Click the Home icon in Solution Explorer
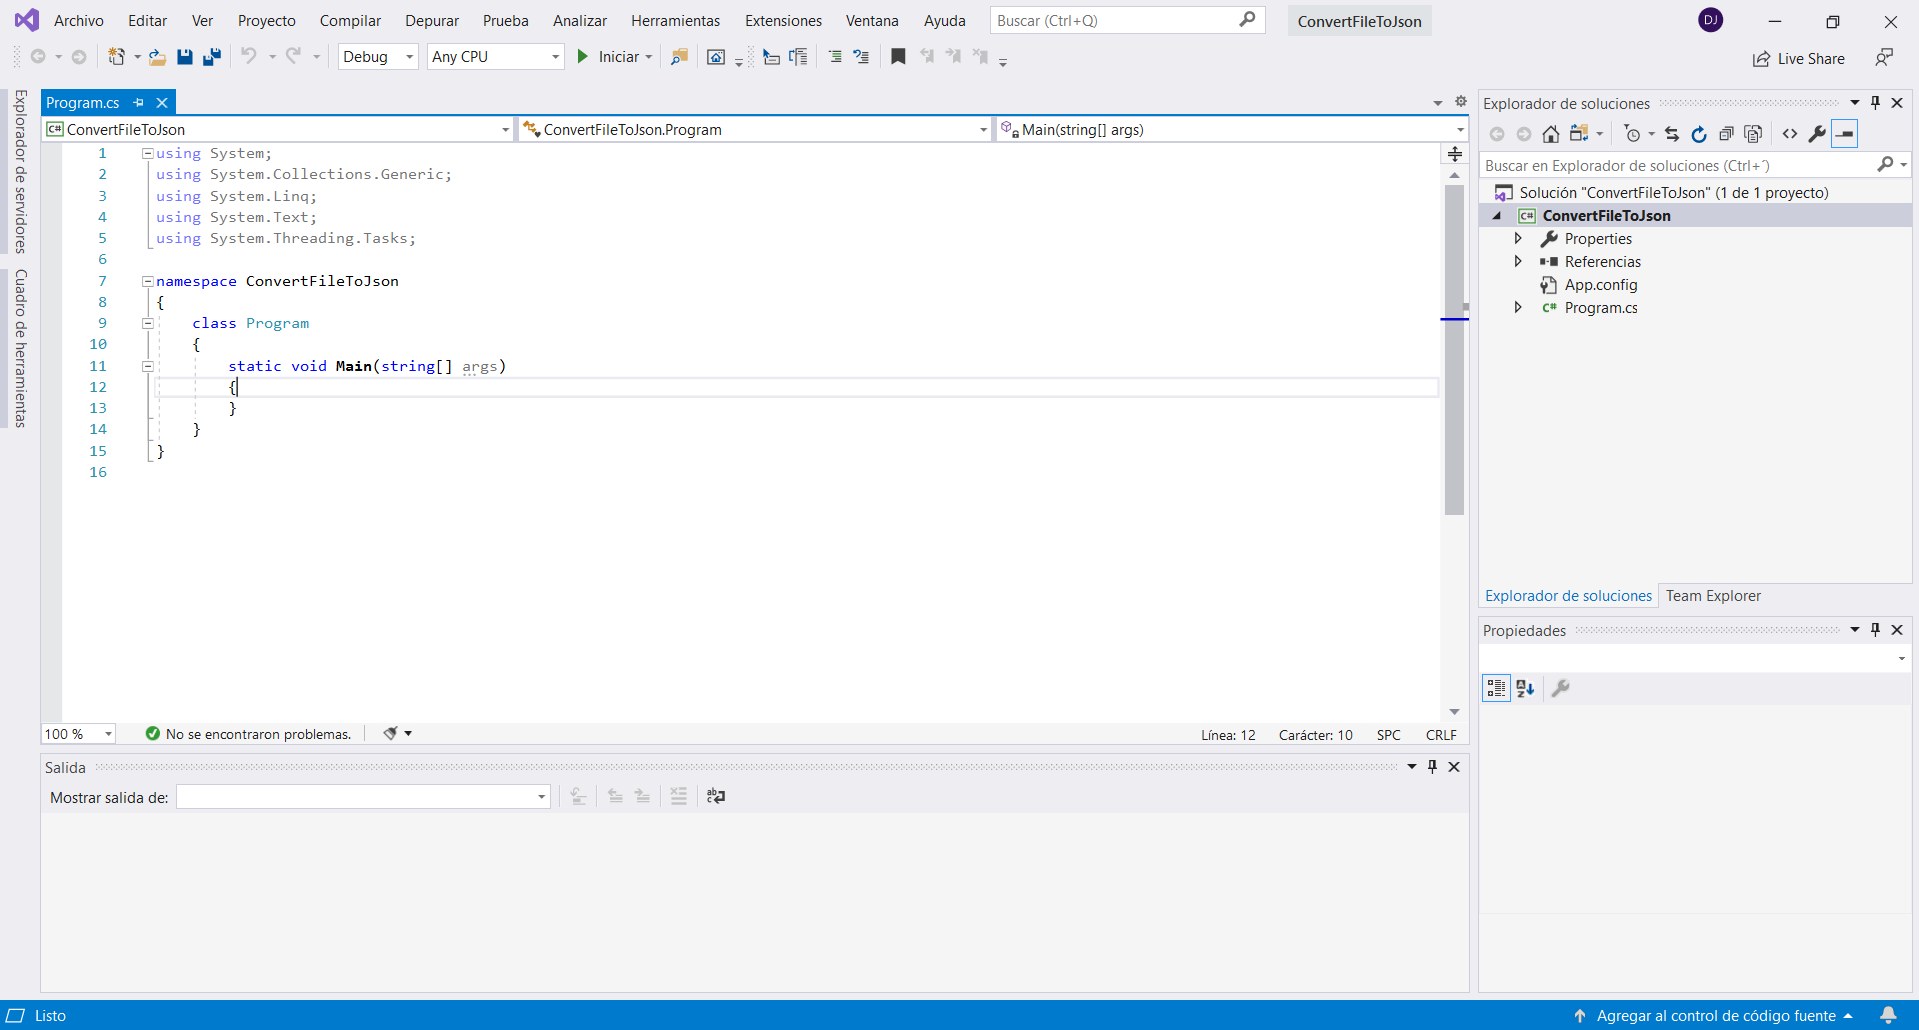The image size is (1919, 1030). [x=1550, y=134]
